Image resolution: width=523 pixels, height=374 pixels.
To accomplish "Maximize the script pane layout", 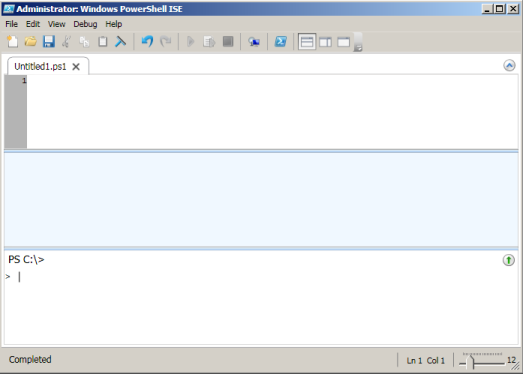I will point(343,42).
